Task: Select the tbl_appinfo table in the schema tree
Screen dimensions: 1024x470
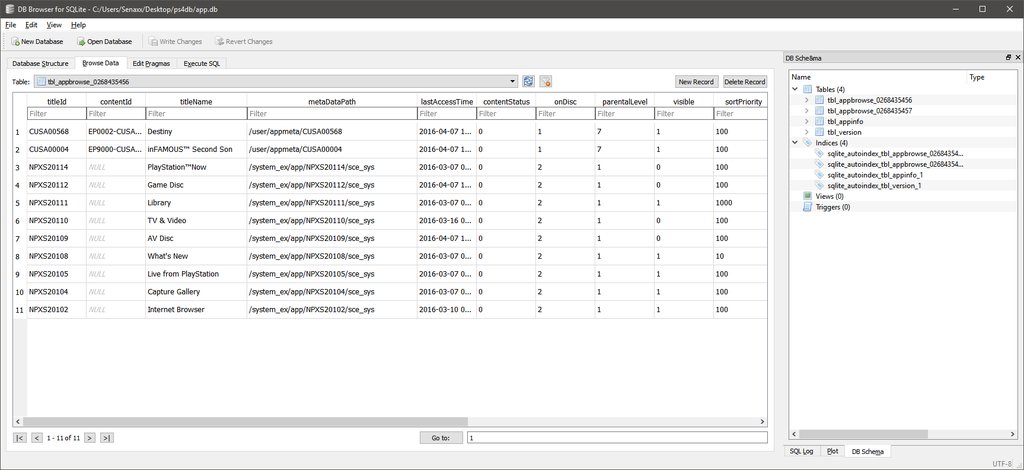Action: (x=846, y=121)
